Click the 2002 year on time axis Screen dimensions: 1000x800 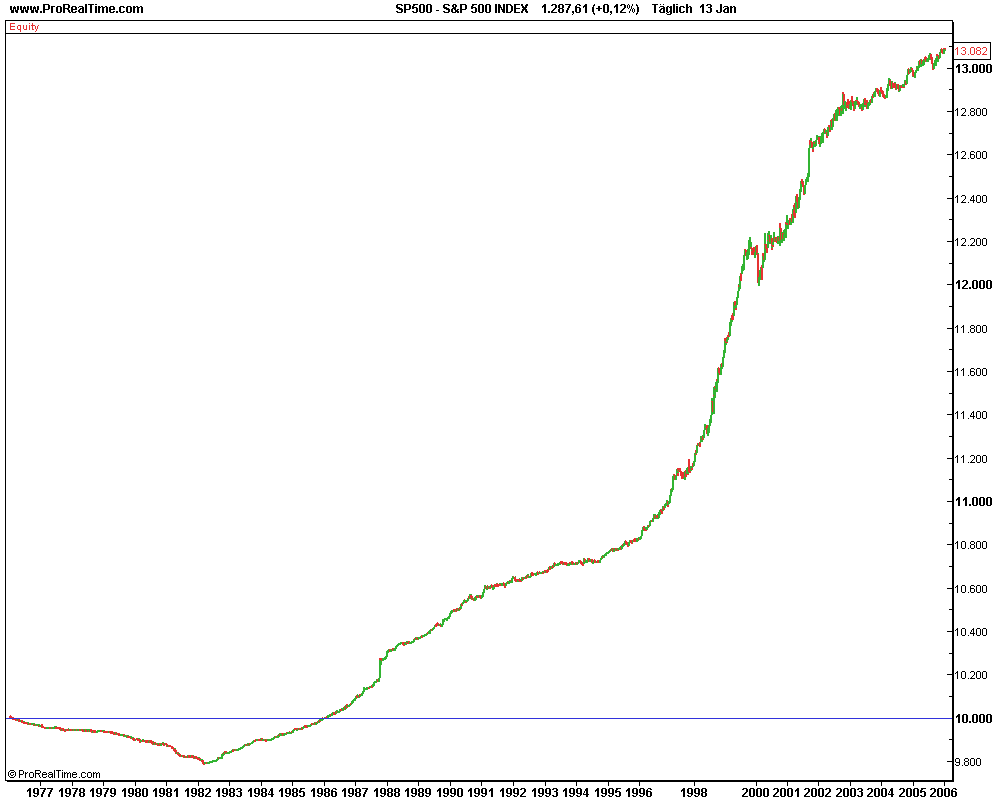818,793
